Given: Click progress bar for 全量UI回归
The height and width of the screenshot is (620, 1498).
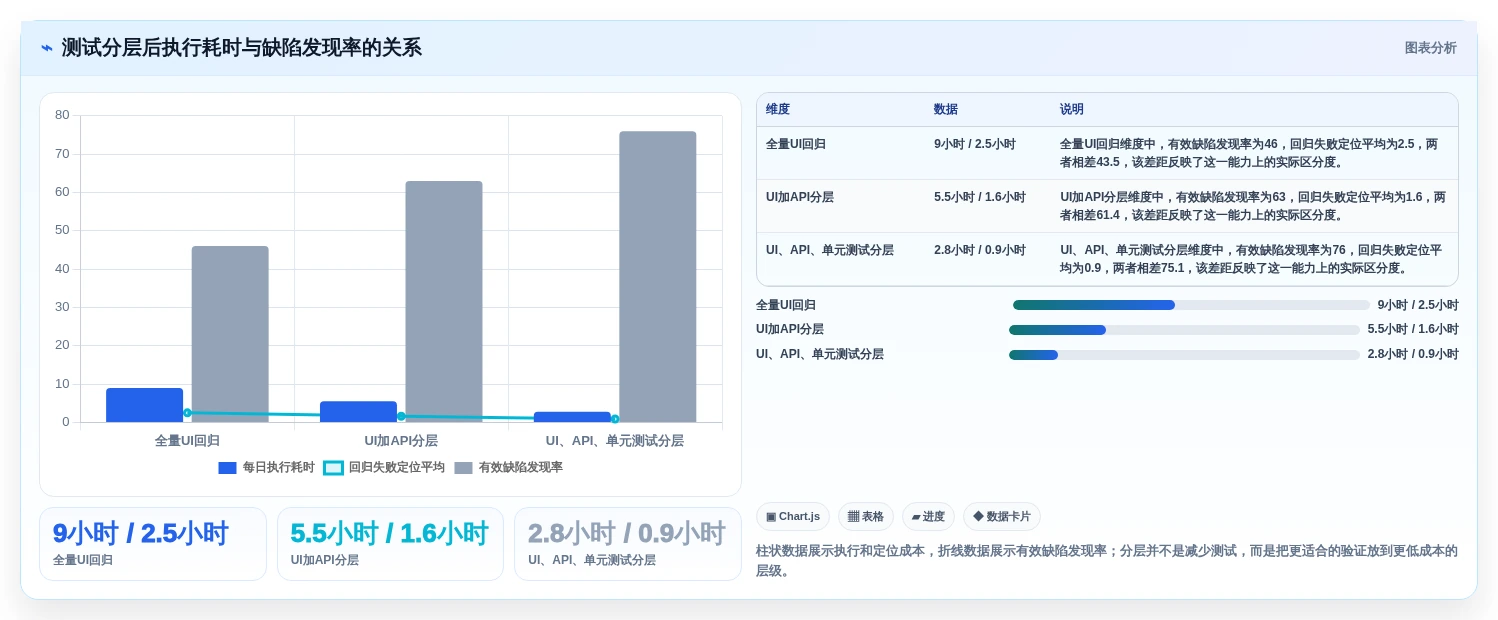Looking at the screenshot, I should point(1191,305).
